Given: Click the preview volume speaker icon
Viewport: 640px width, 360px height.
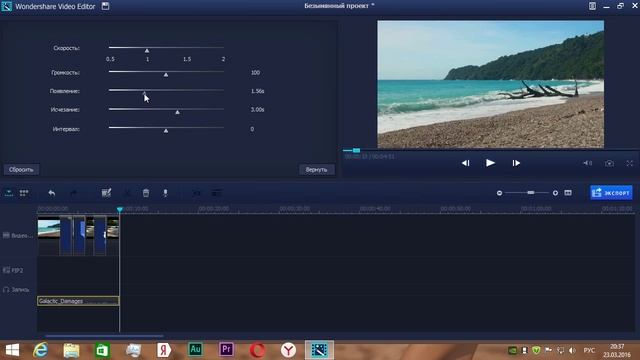Looking at the screenshot, I should click(587, 163).
